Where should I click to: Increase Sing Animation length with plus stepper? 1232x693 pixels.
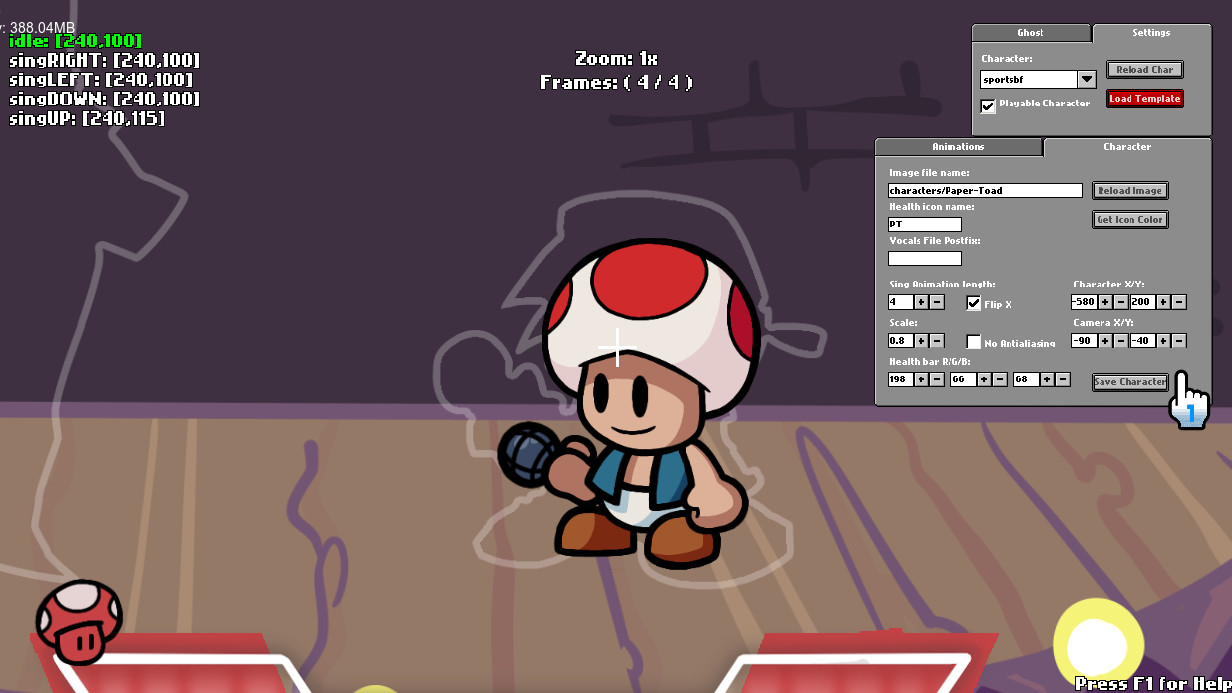point(920,302)
